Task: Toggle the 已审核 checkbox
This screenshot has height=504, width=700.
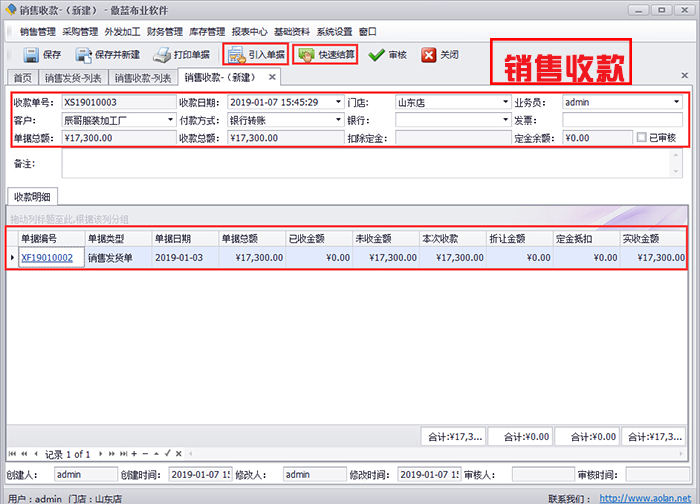Action: [641, 138]
